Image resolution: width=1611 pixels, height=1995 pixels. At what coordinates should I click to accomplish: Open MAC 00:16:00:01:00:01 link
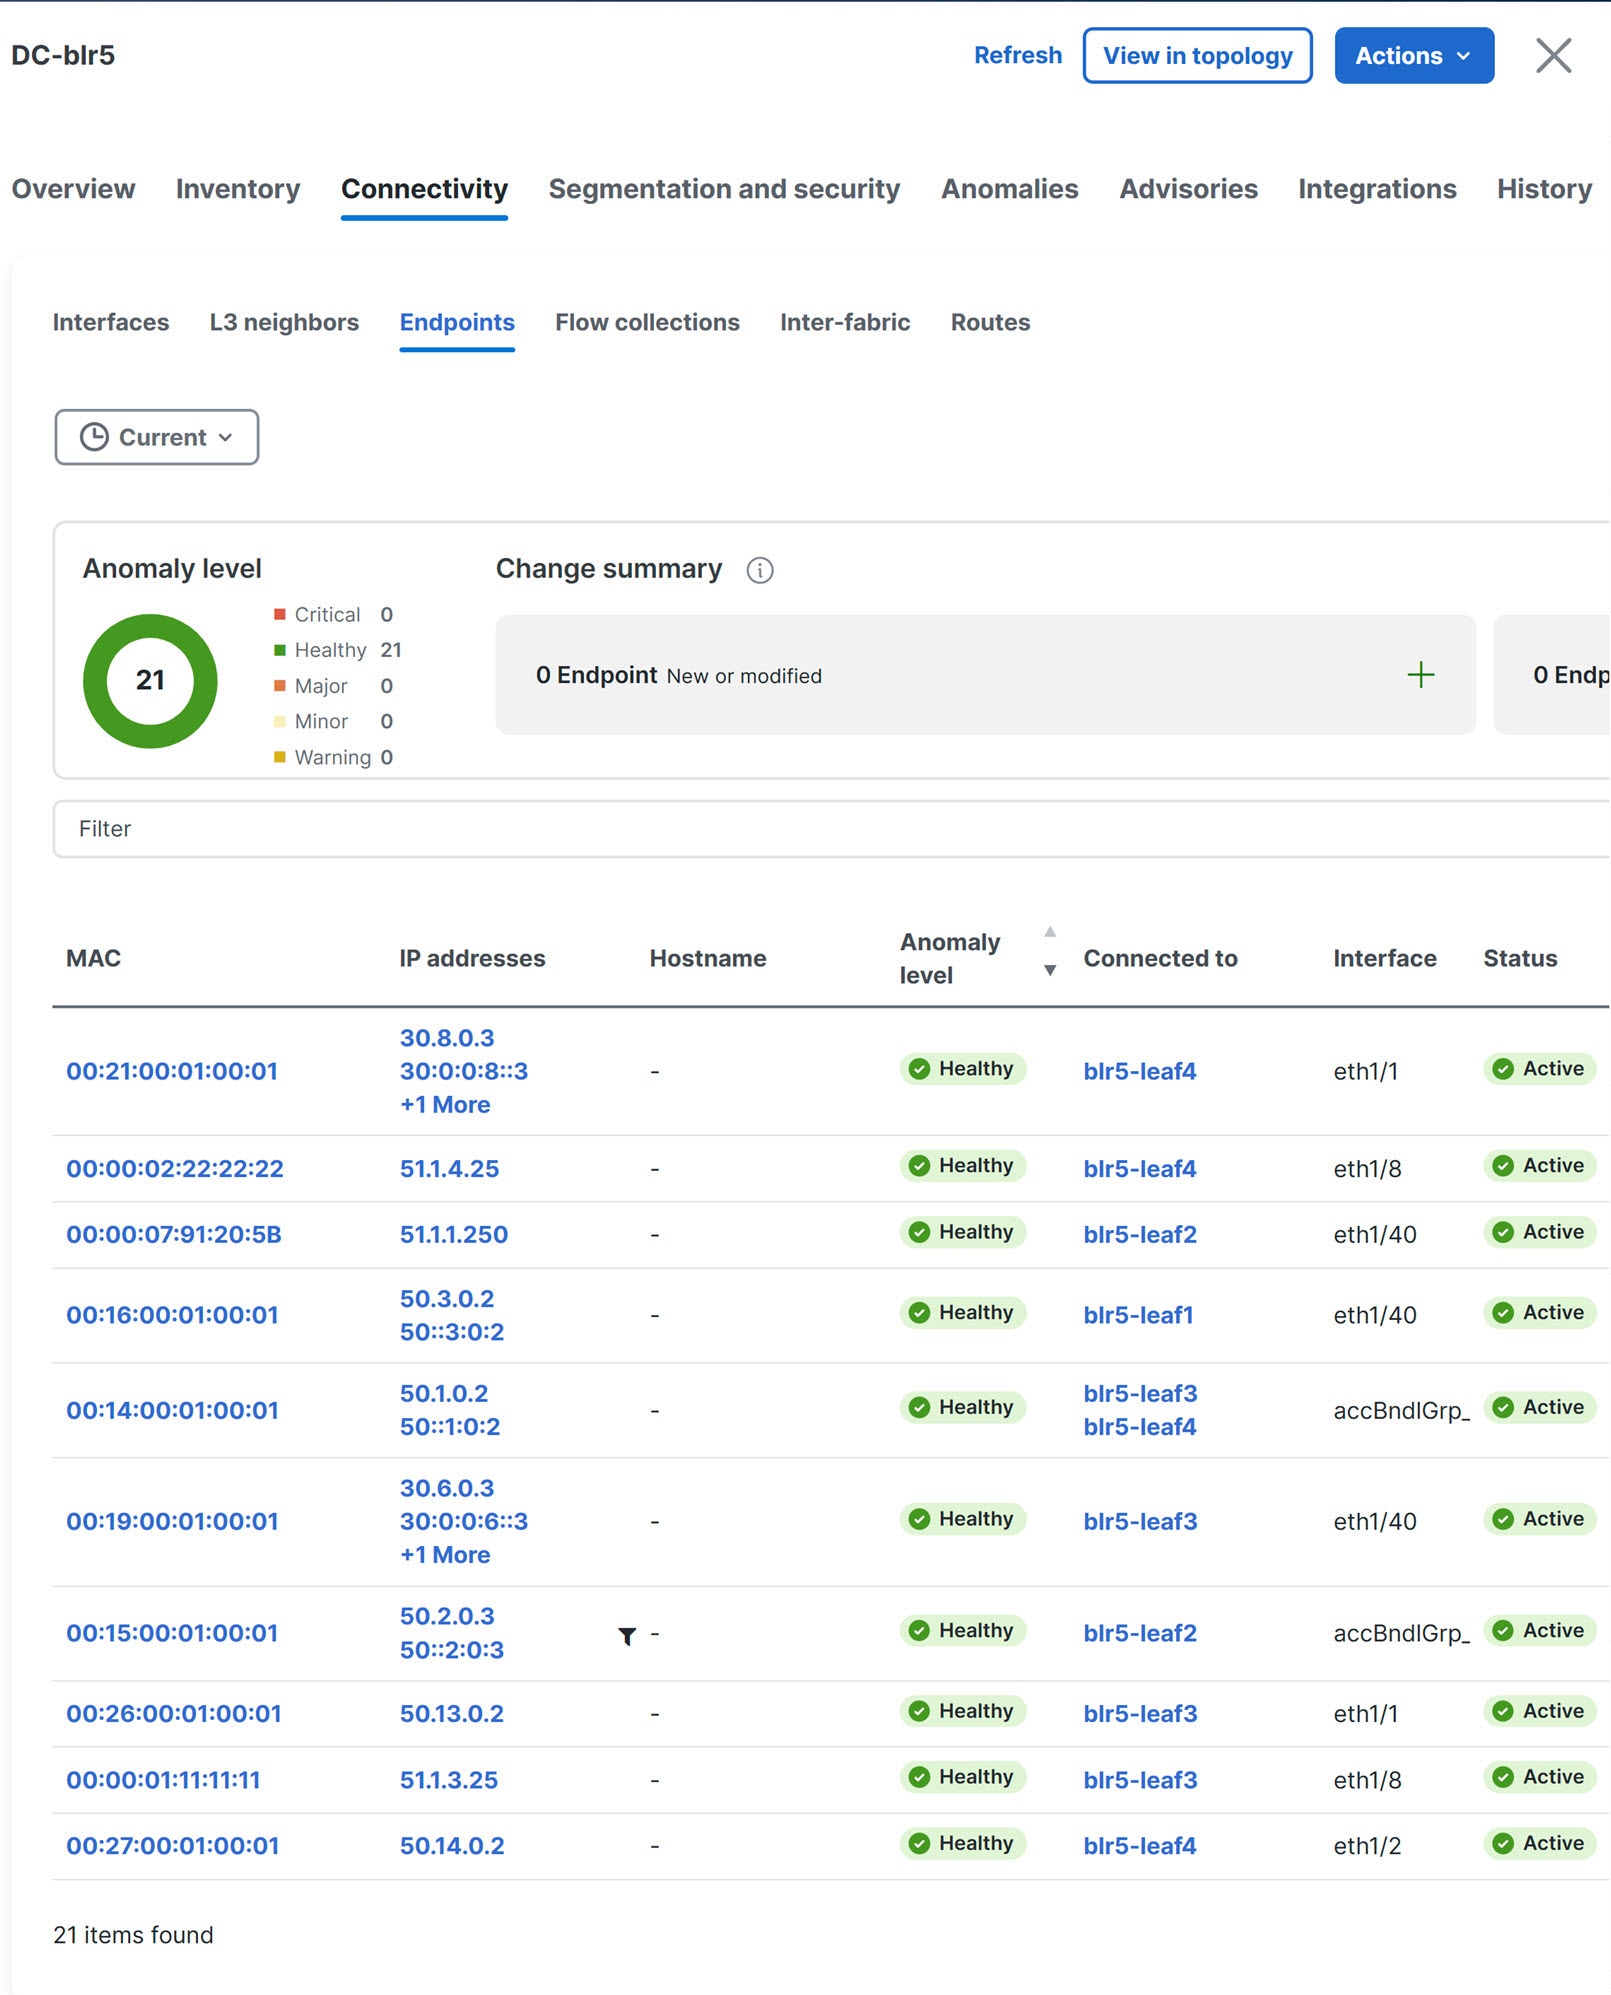pyautogui.click(x=172, y=1315)
